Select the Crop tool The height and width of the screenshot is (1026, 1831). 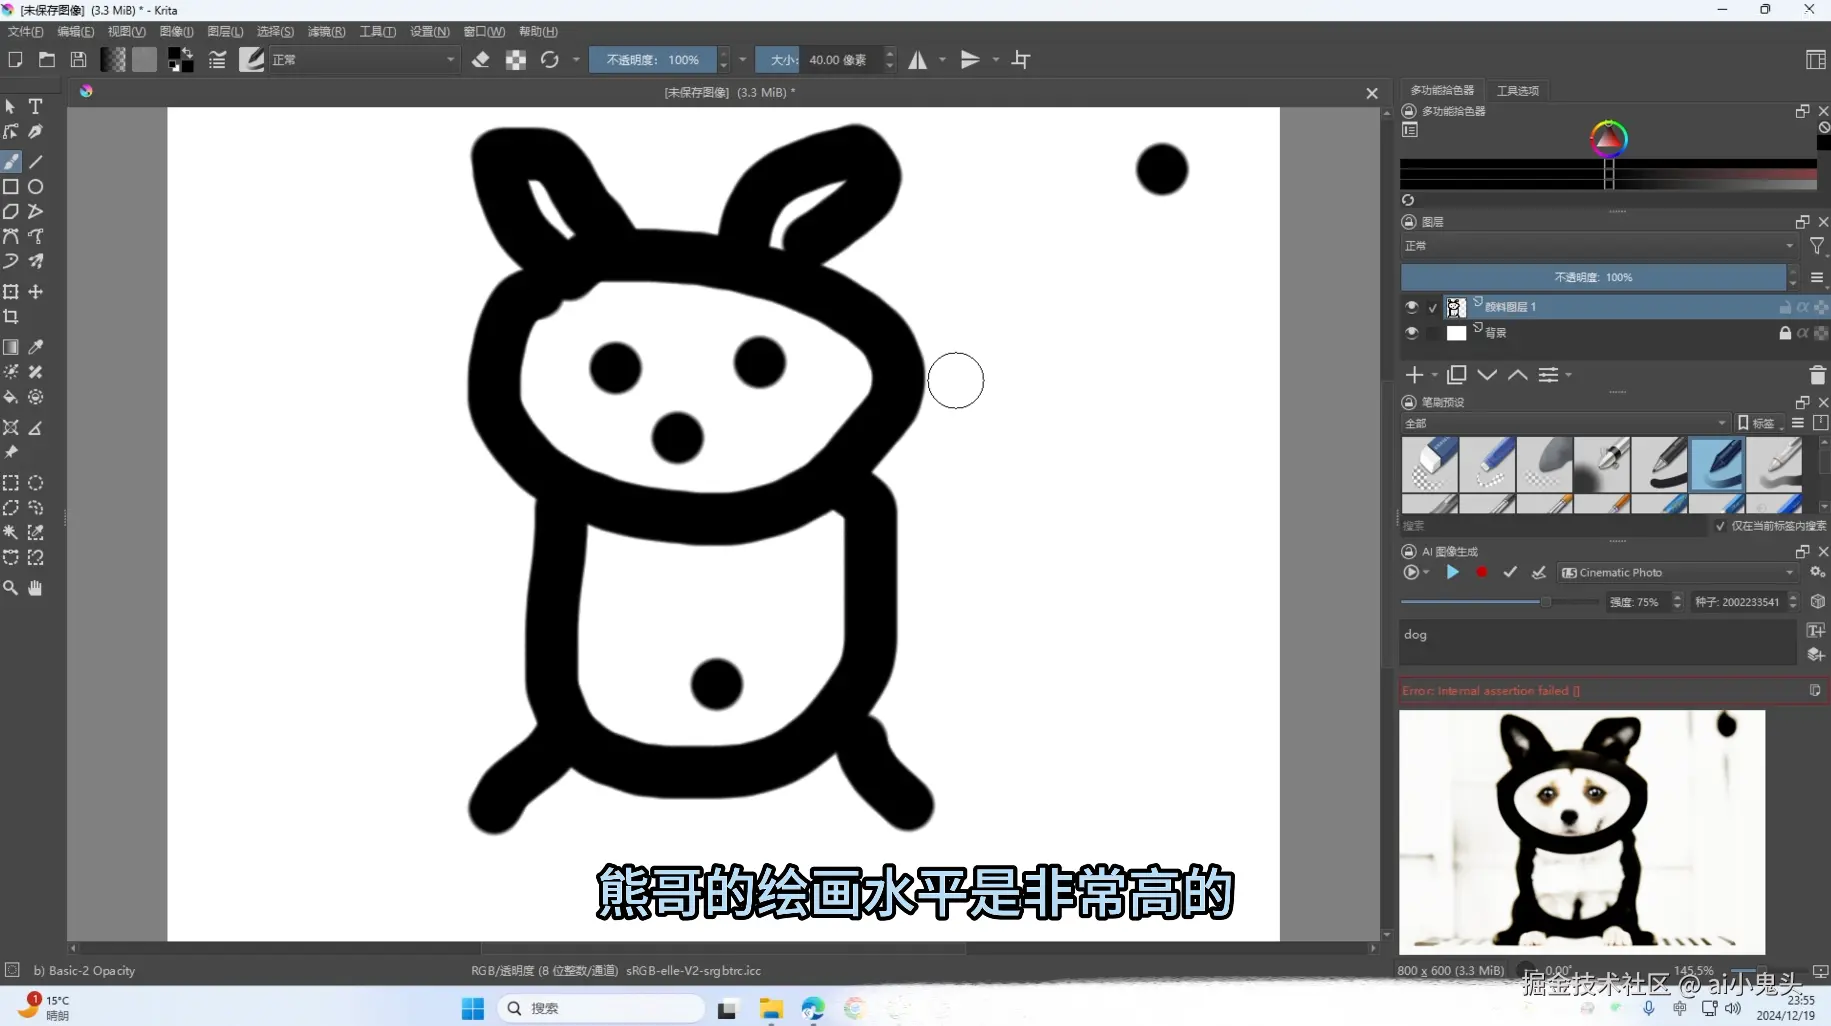(x=11, y=316)
